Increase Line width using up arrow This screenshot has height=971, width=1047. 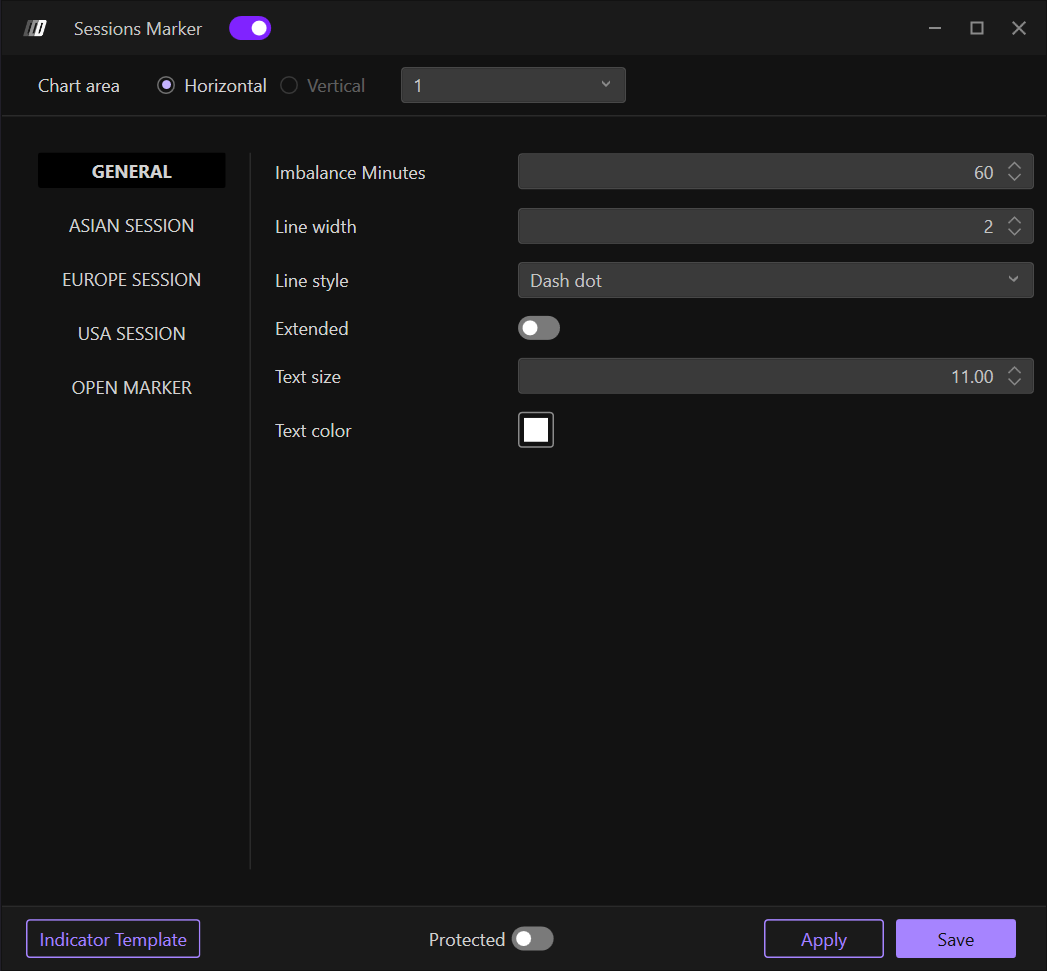pyautogui.click(x=1014, y=220)
